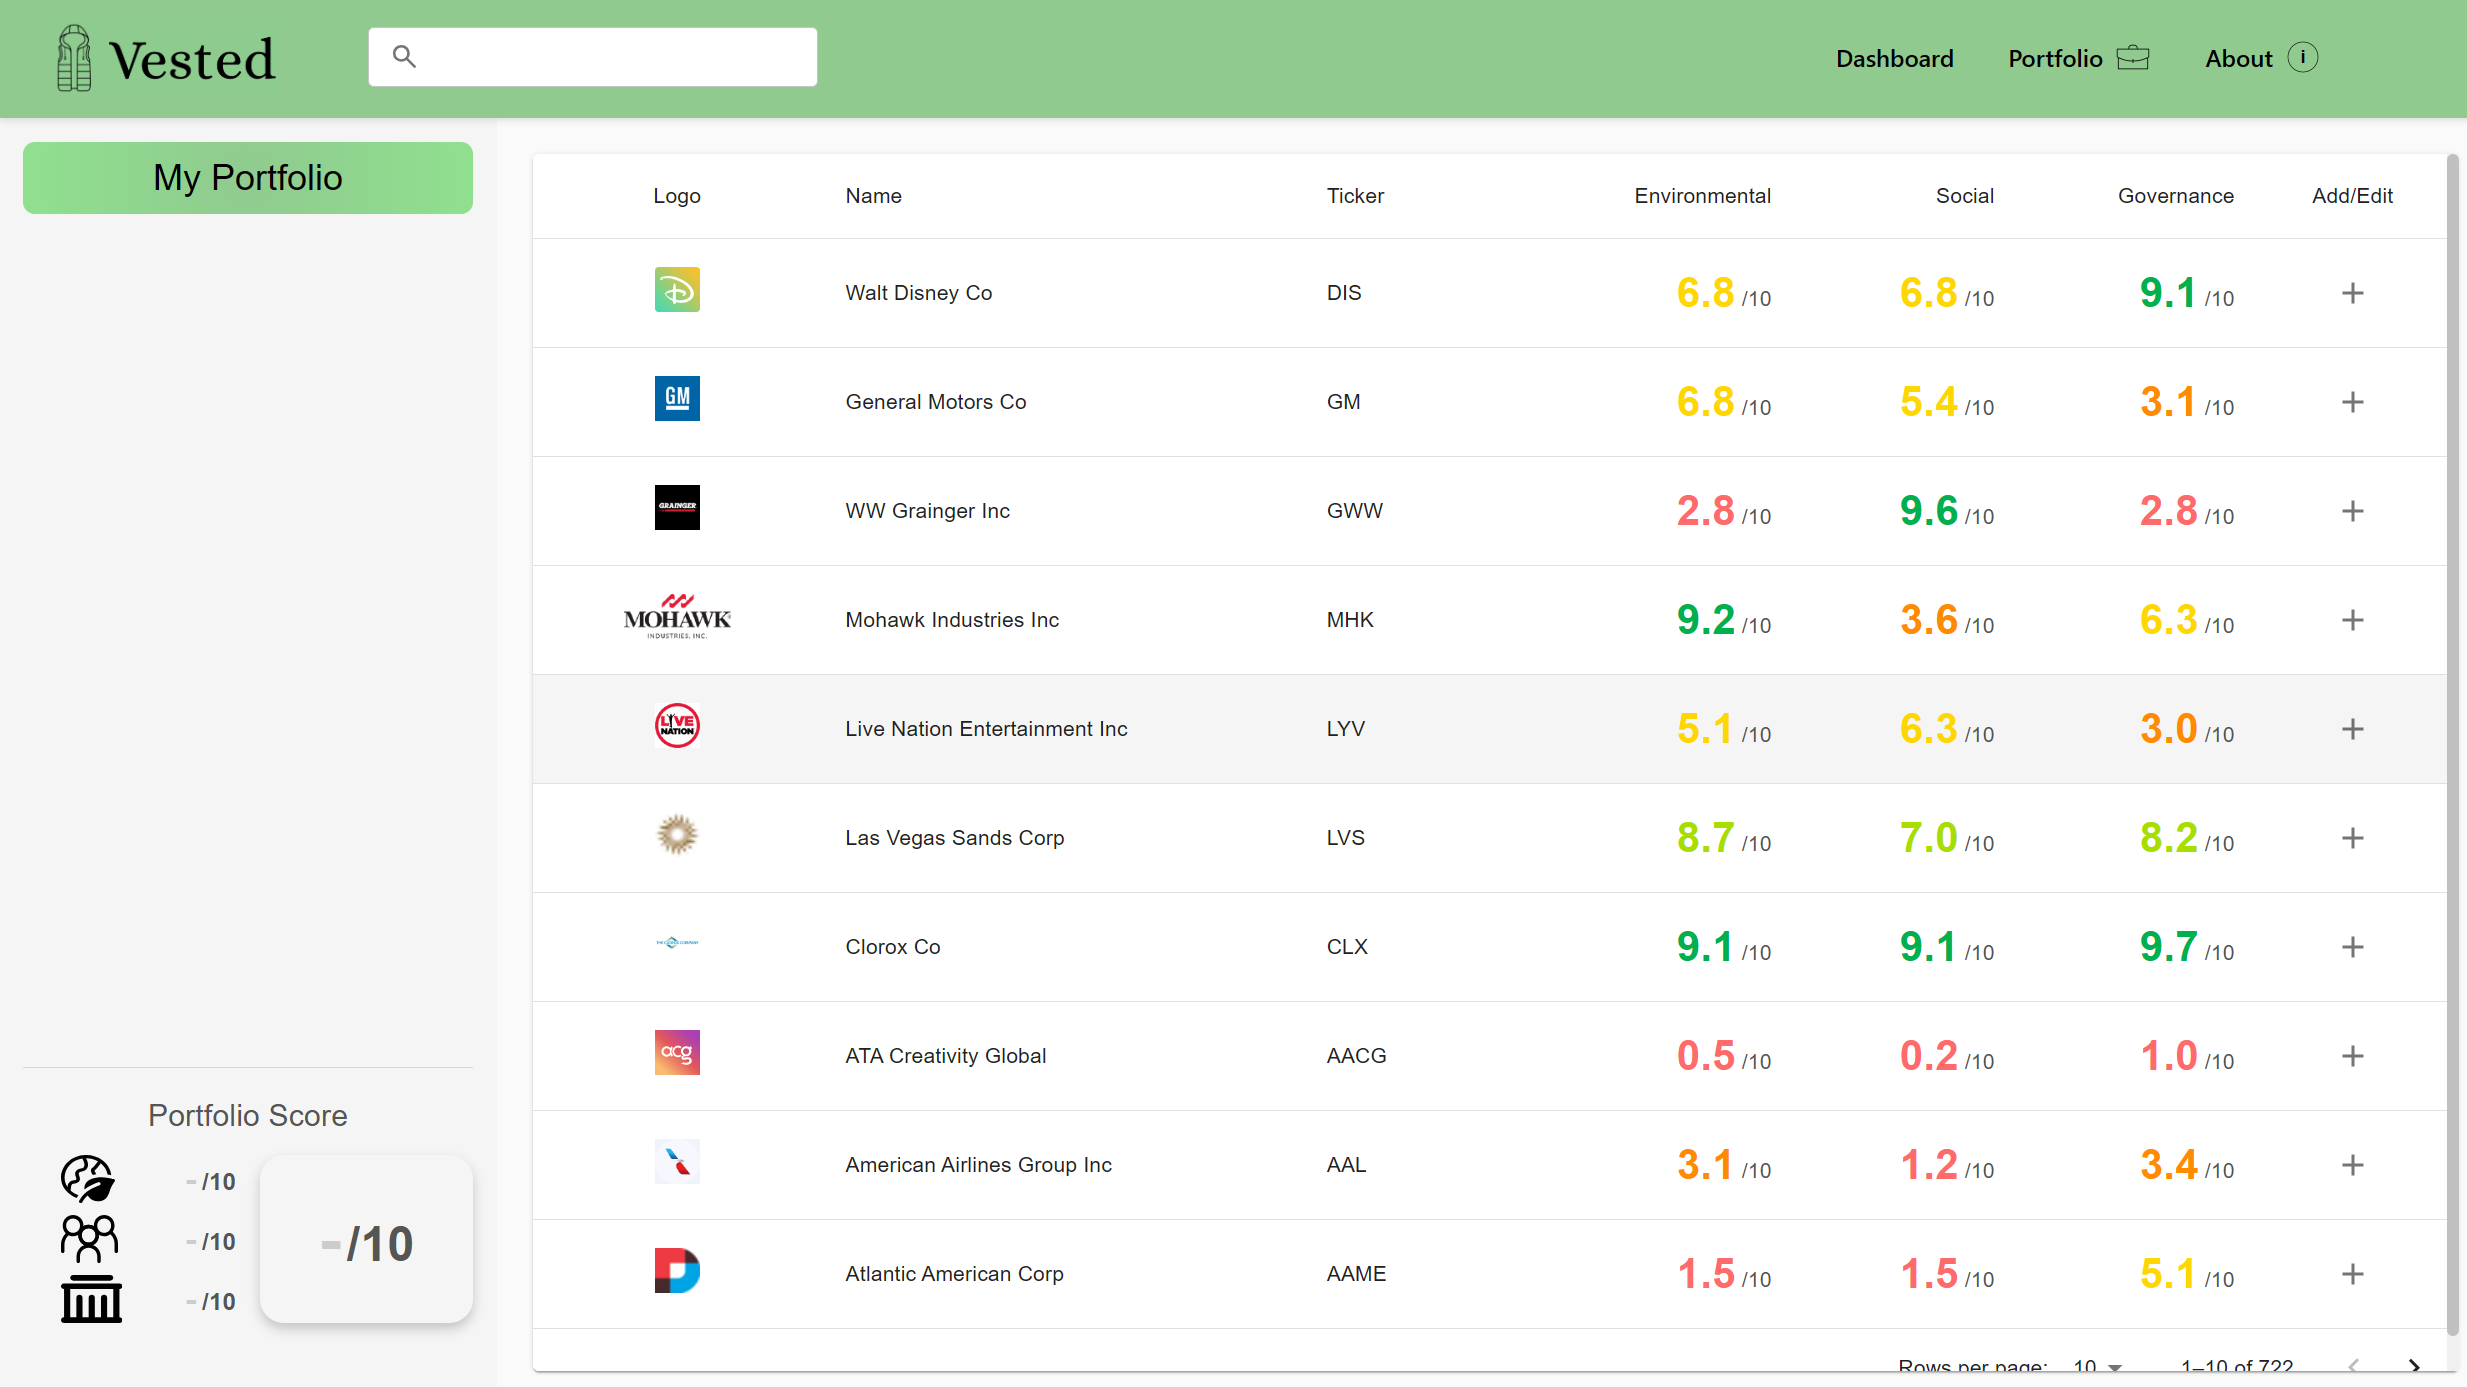Open the Dashboard menu item
The image size is (2467, 1387).
(1894, 59)
